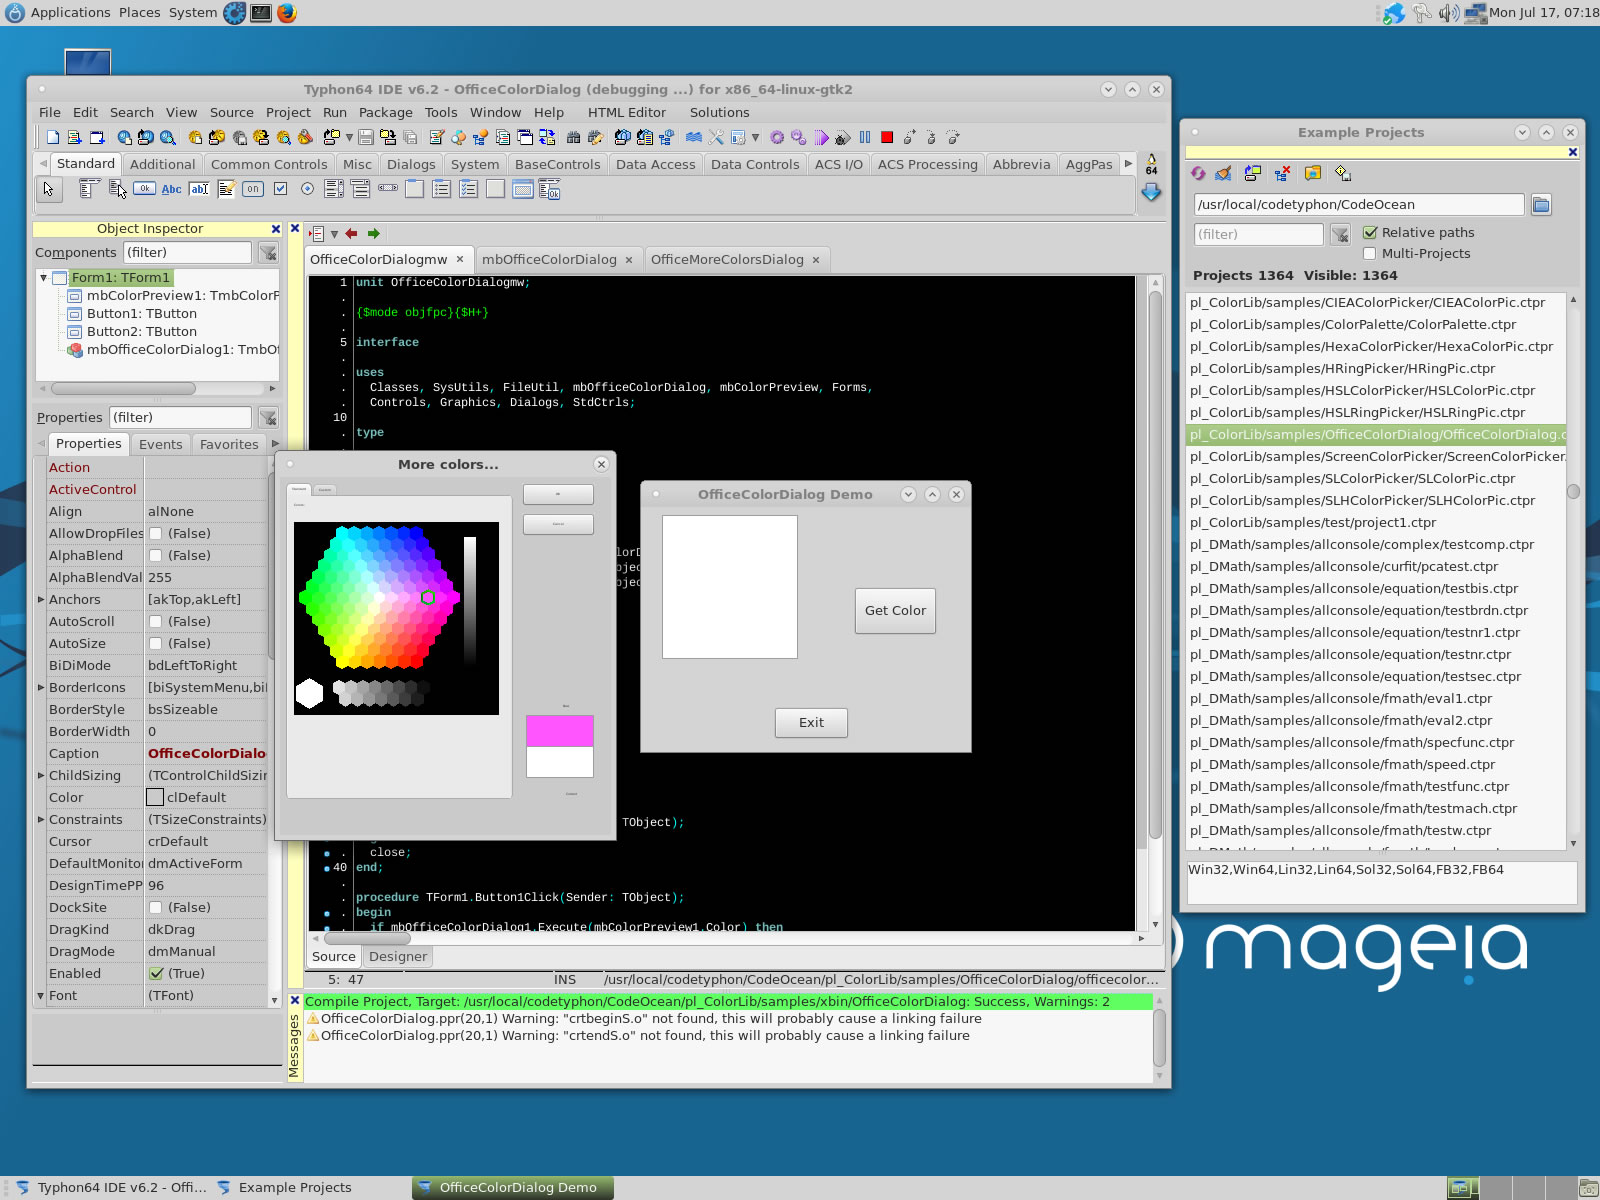Pick the TRadioButton component palette icon
Viewport: 1600px width, 1200px height.
[x=307, y=189]
